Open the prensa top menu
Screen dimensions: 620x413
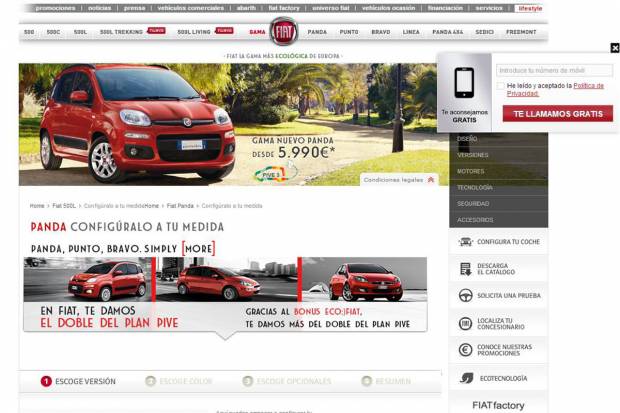[134, 8]
